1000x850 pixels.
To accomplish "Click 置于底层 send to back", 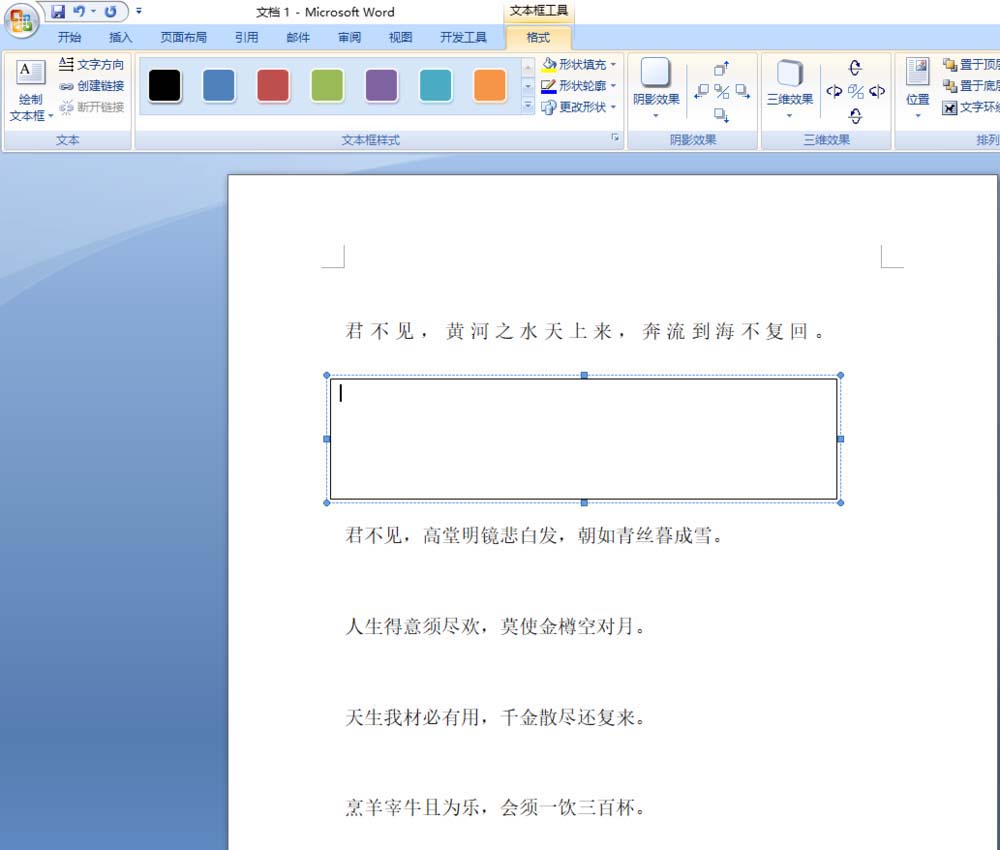I will [971, 86].
